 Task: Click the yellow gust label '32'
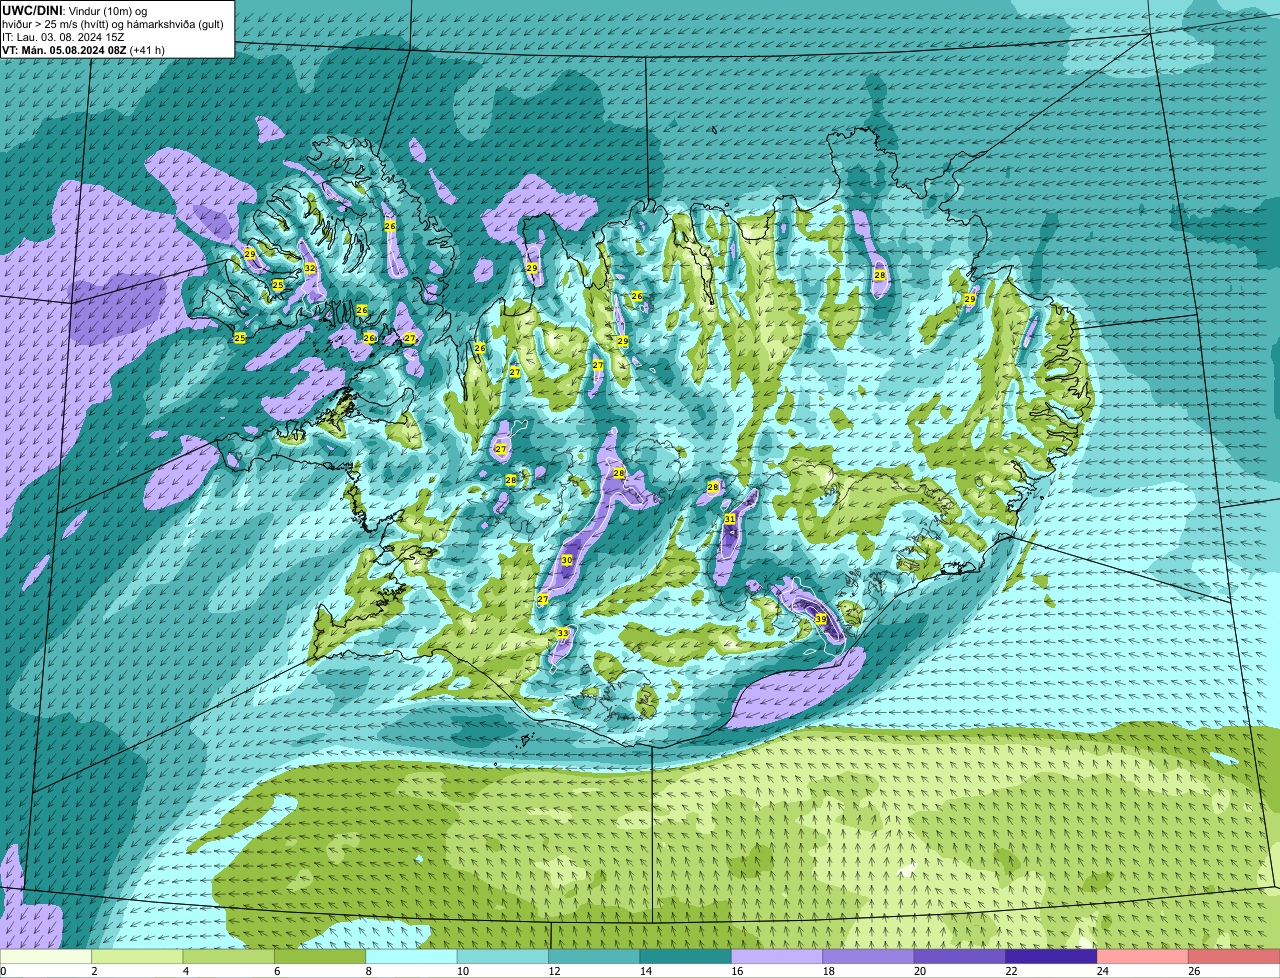click(310, 268)
